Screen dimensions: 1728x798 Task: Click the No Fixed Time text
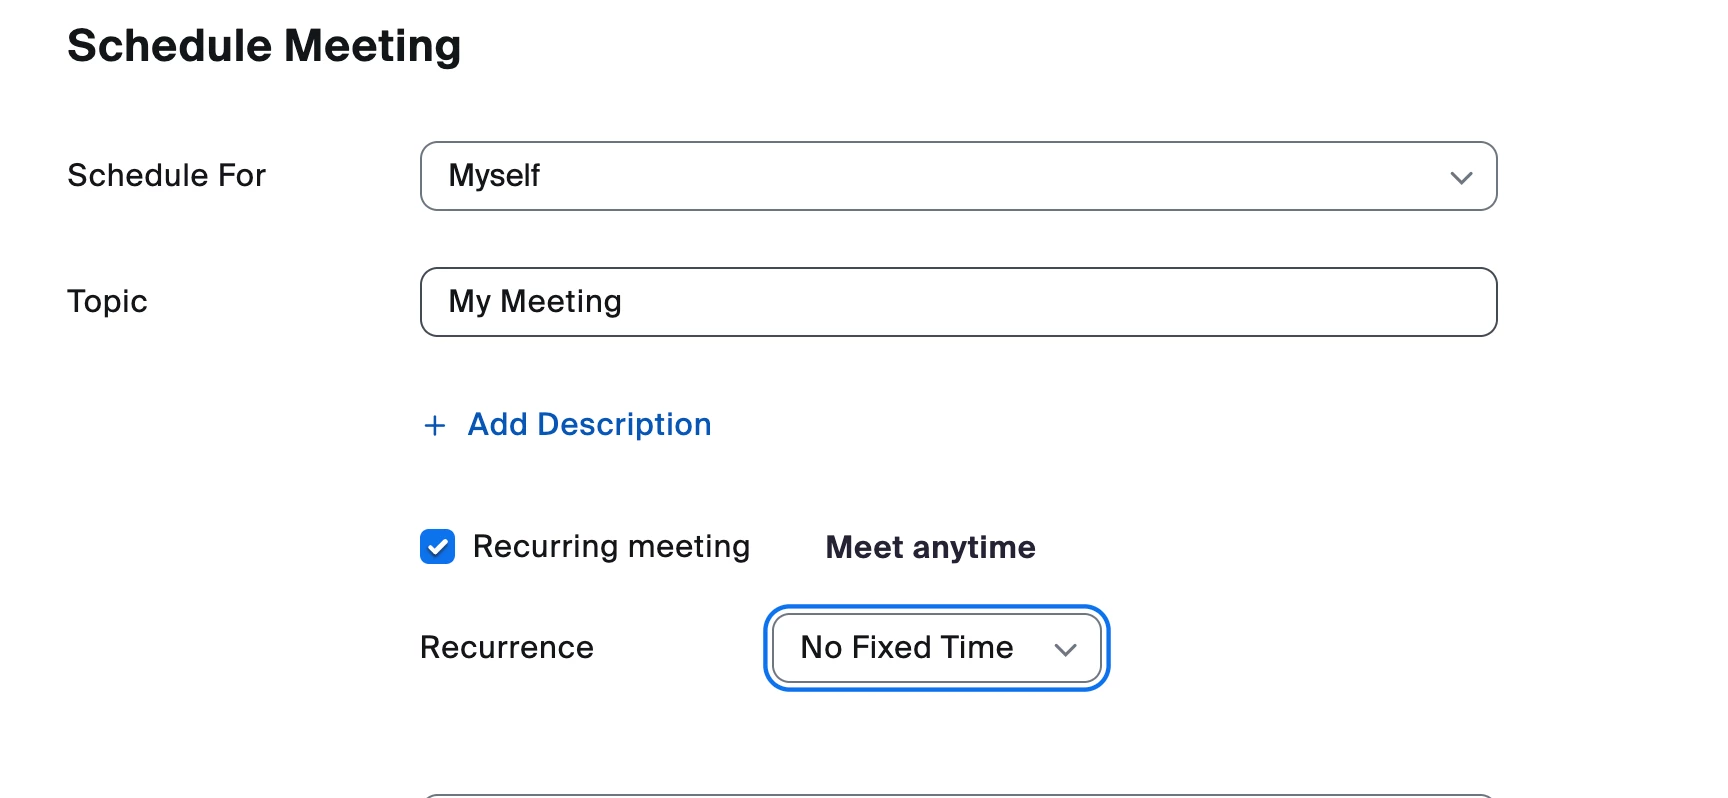click(x=906, y=648)
